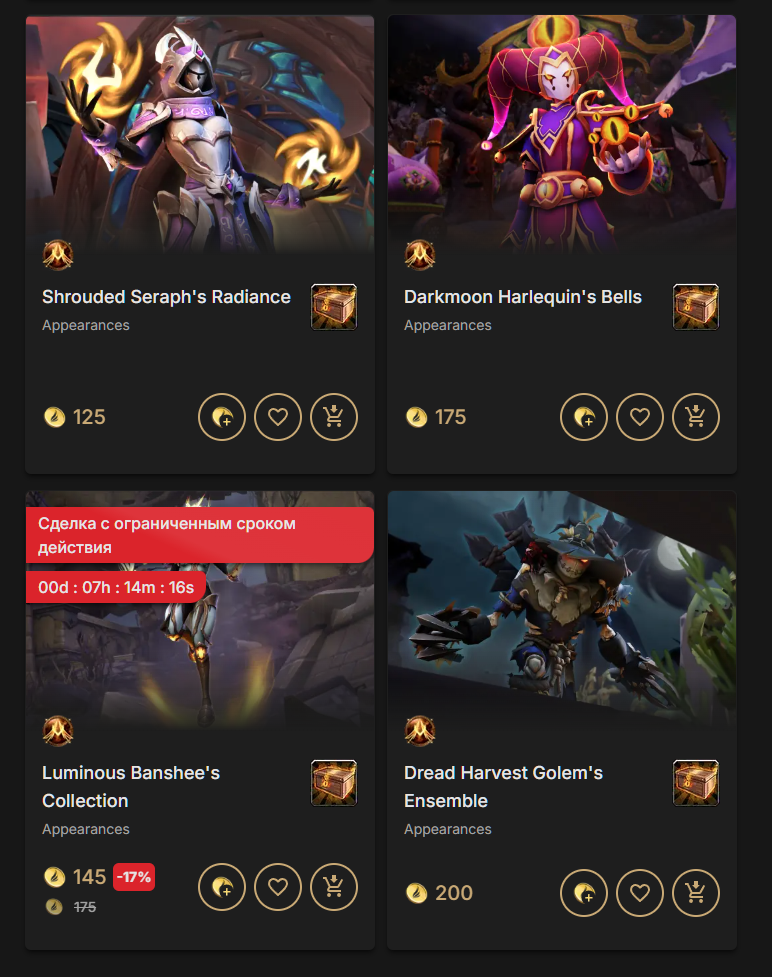View the Dread Harvest Golem scarecrow image

[562, 609]
